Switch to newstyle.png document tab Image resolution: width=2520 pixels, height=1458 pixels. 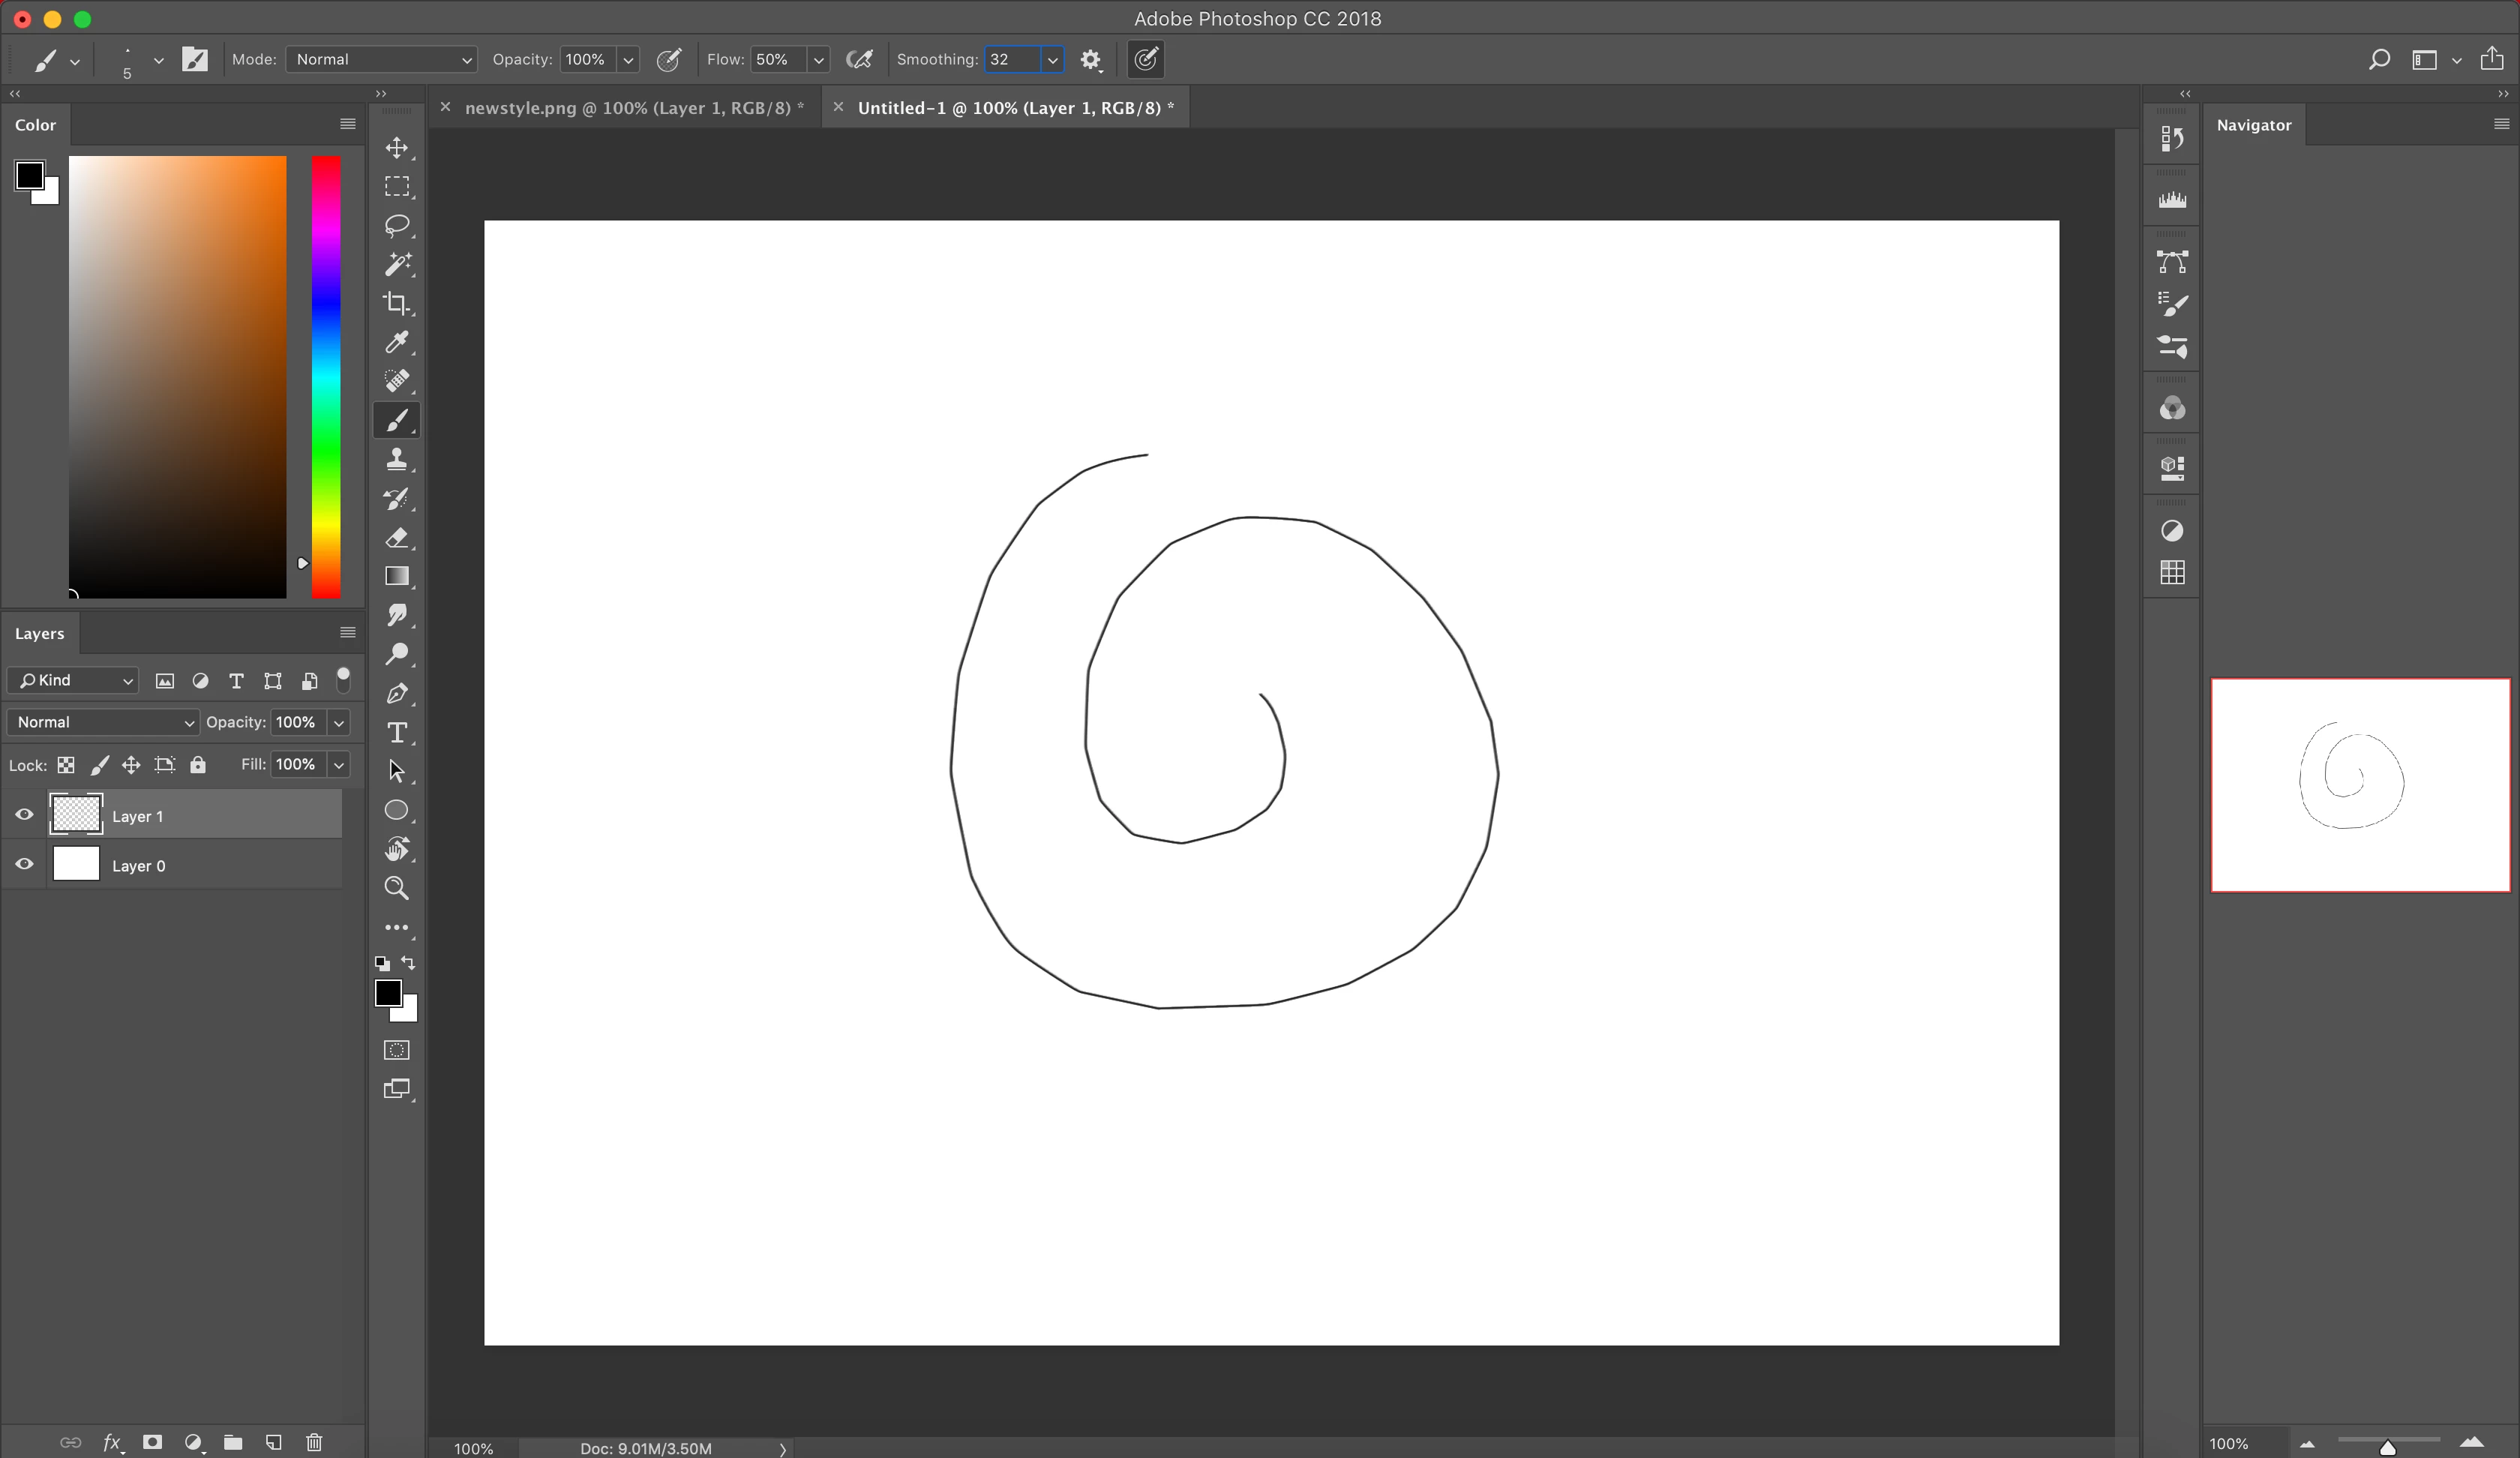[x=634, y=108]
